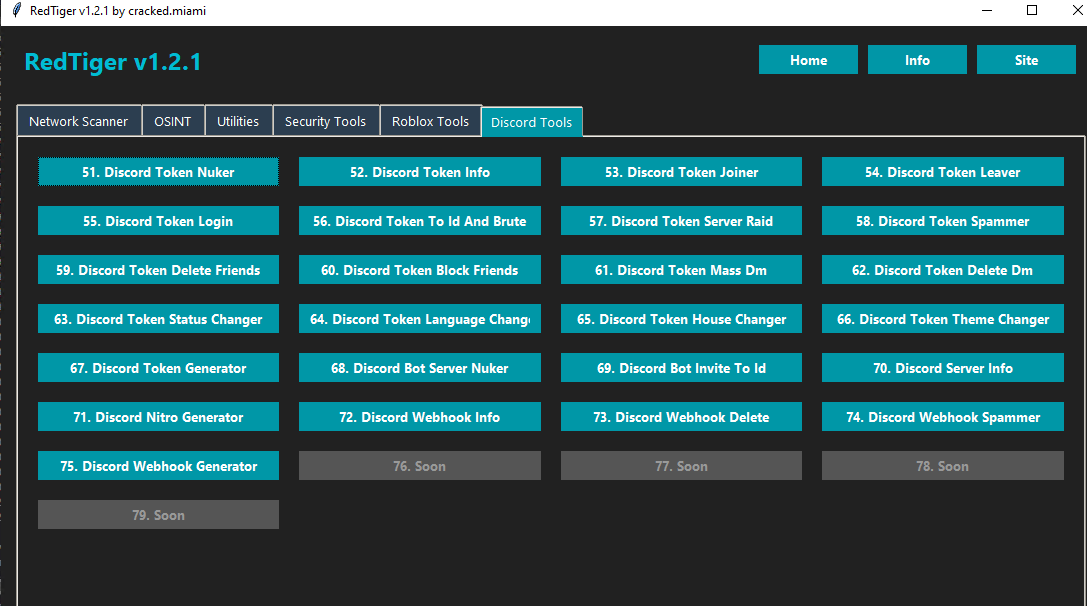
Task: Click the 64. Discord Token Language Changer button
Action: 419,319
